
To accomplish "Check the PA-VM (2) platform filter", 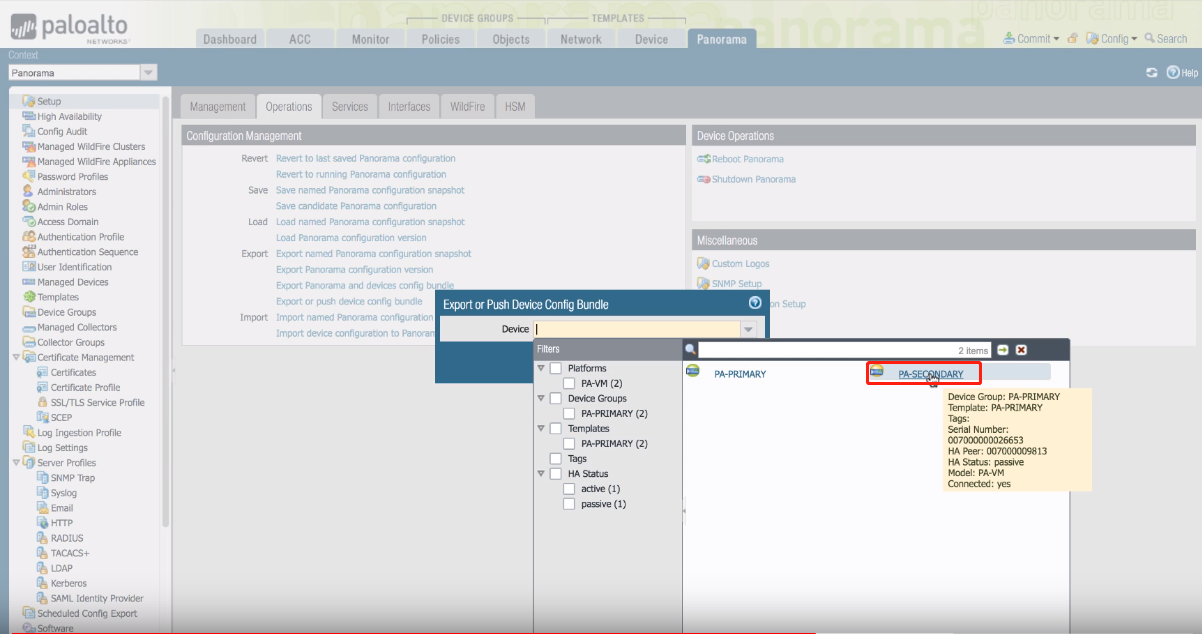I will coord(569,384).
